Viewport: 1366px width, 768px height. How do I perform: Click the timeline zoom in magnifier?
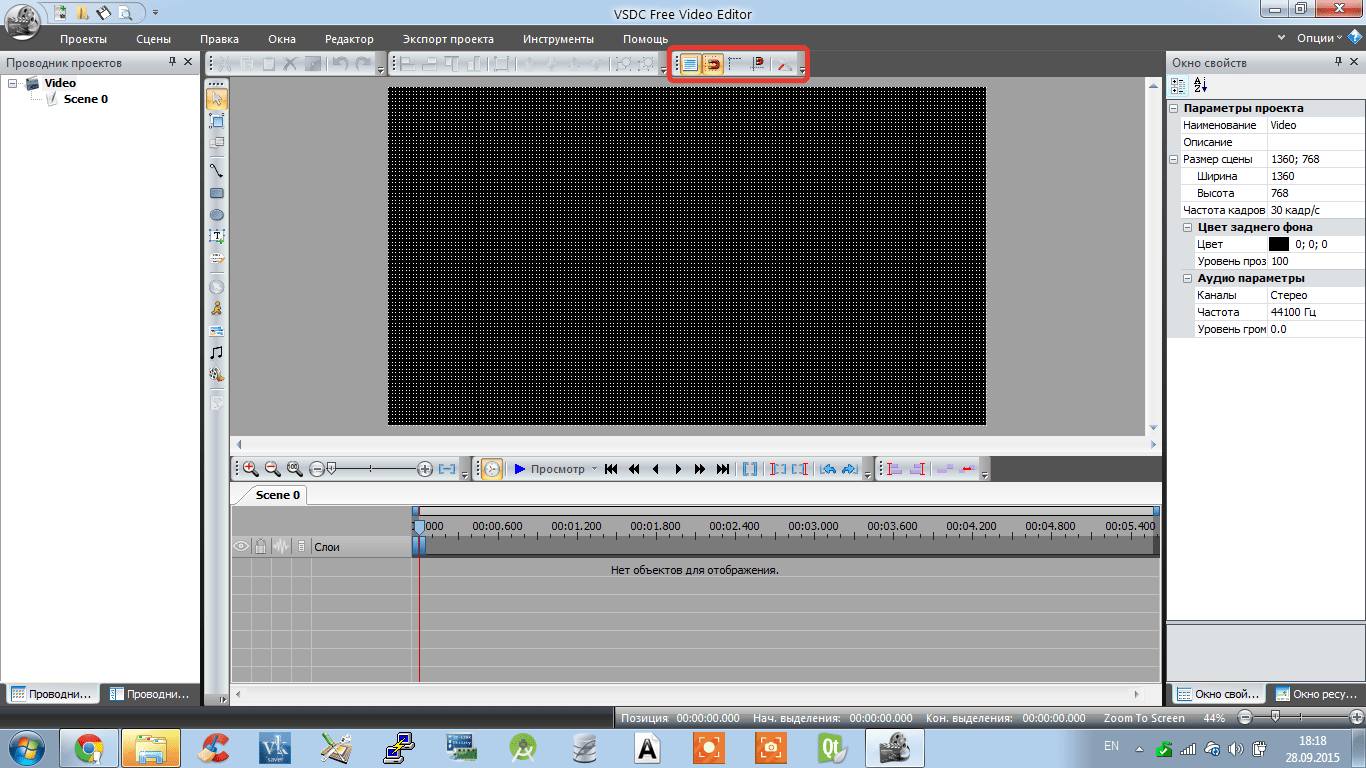(250, 468)
